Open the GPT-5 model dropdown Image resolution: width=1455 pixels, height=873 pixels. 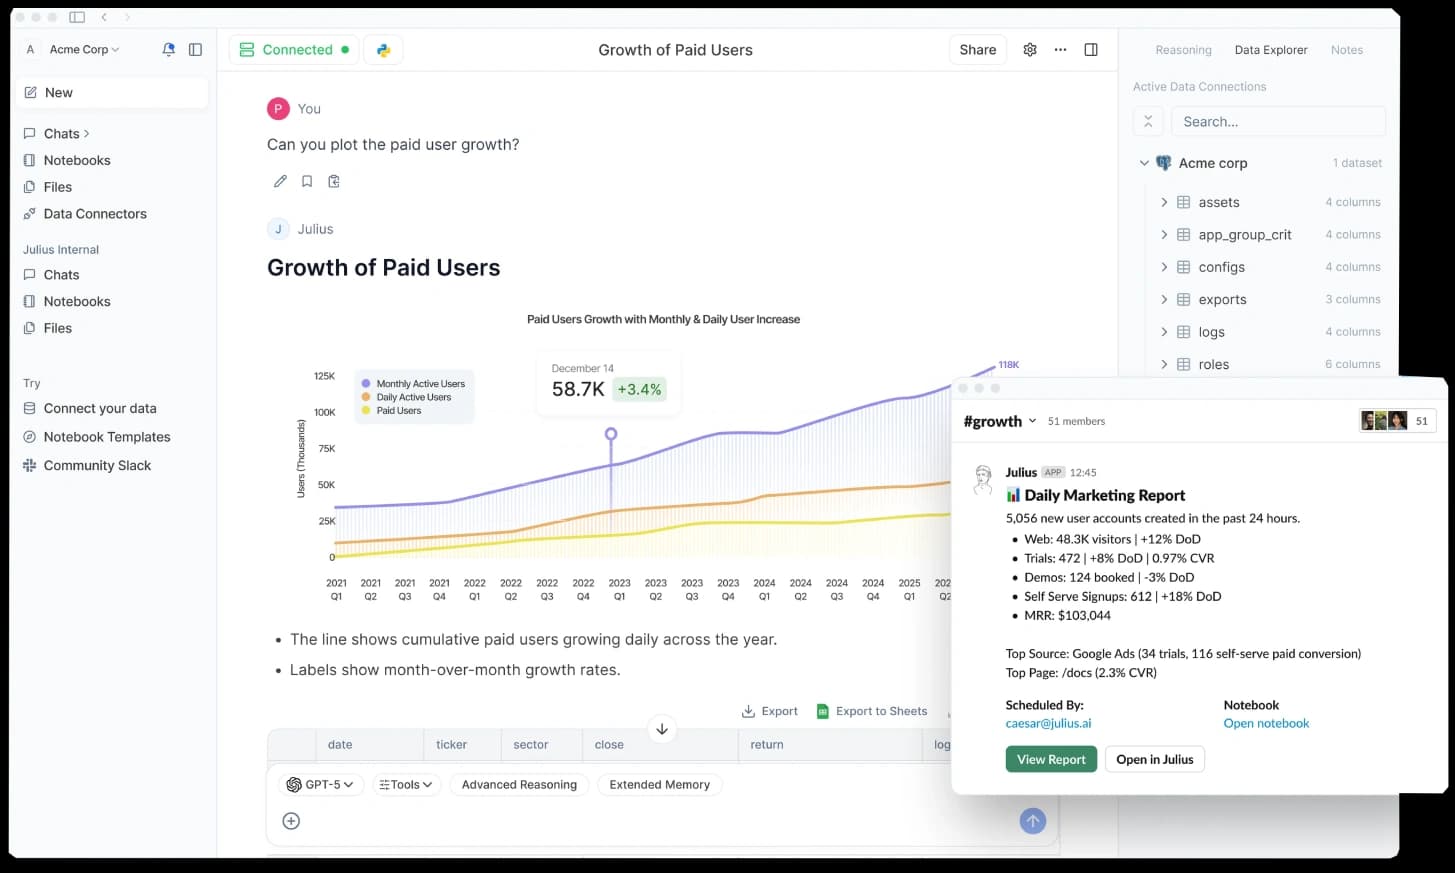point(320,785)
